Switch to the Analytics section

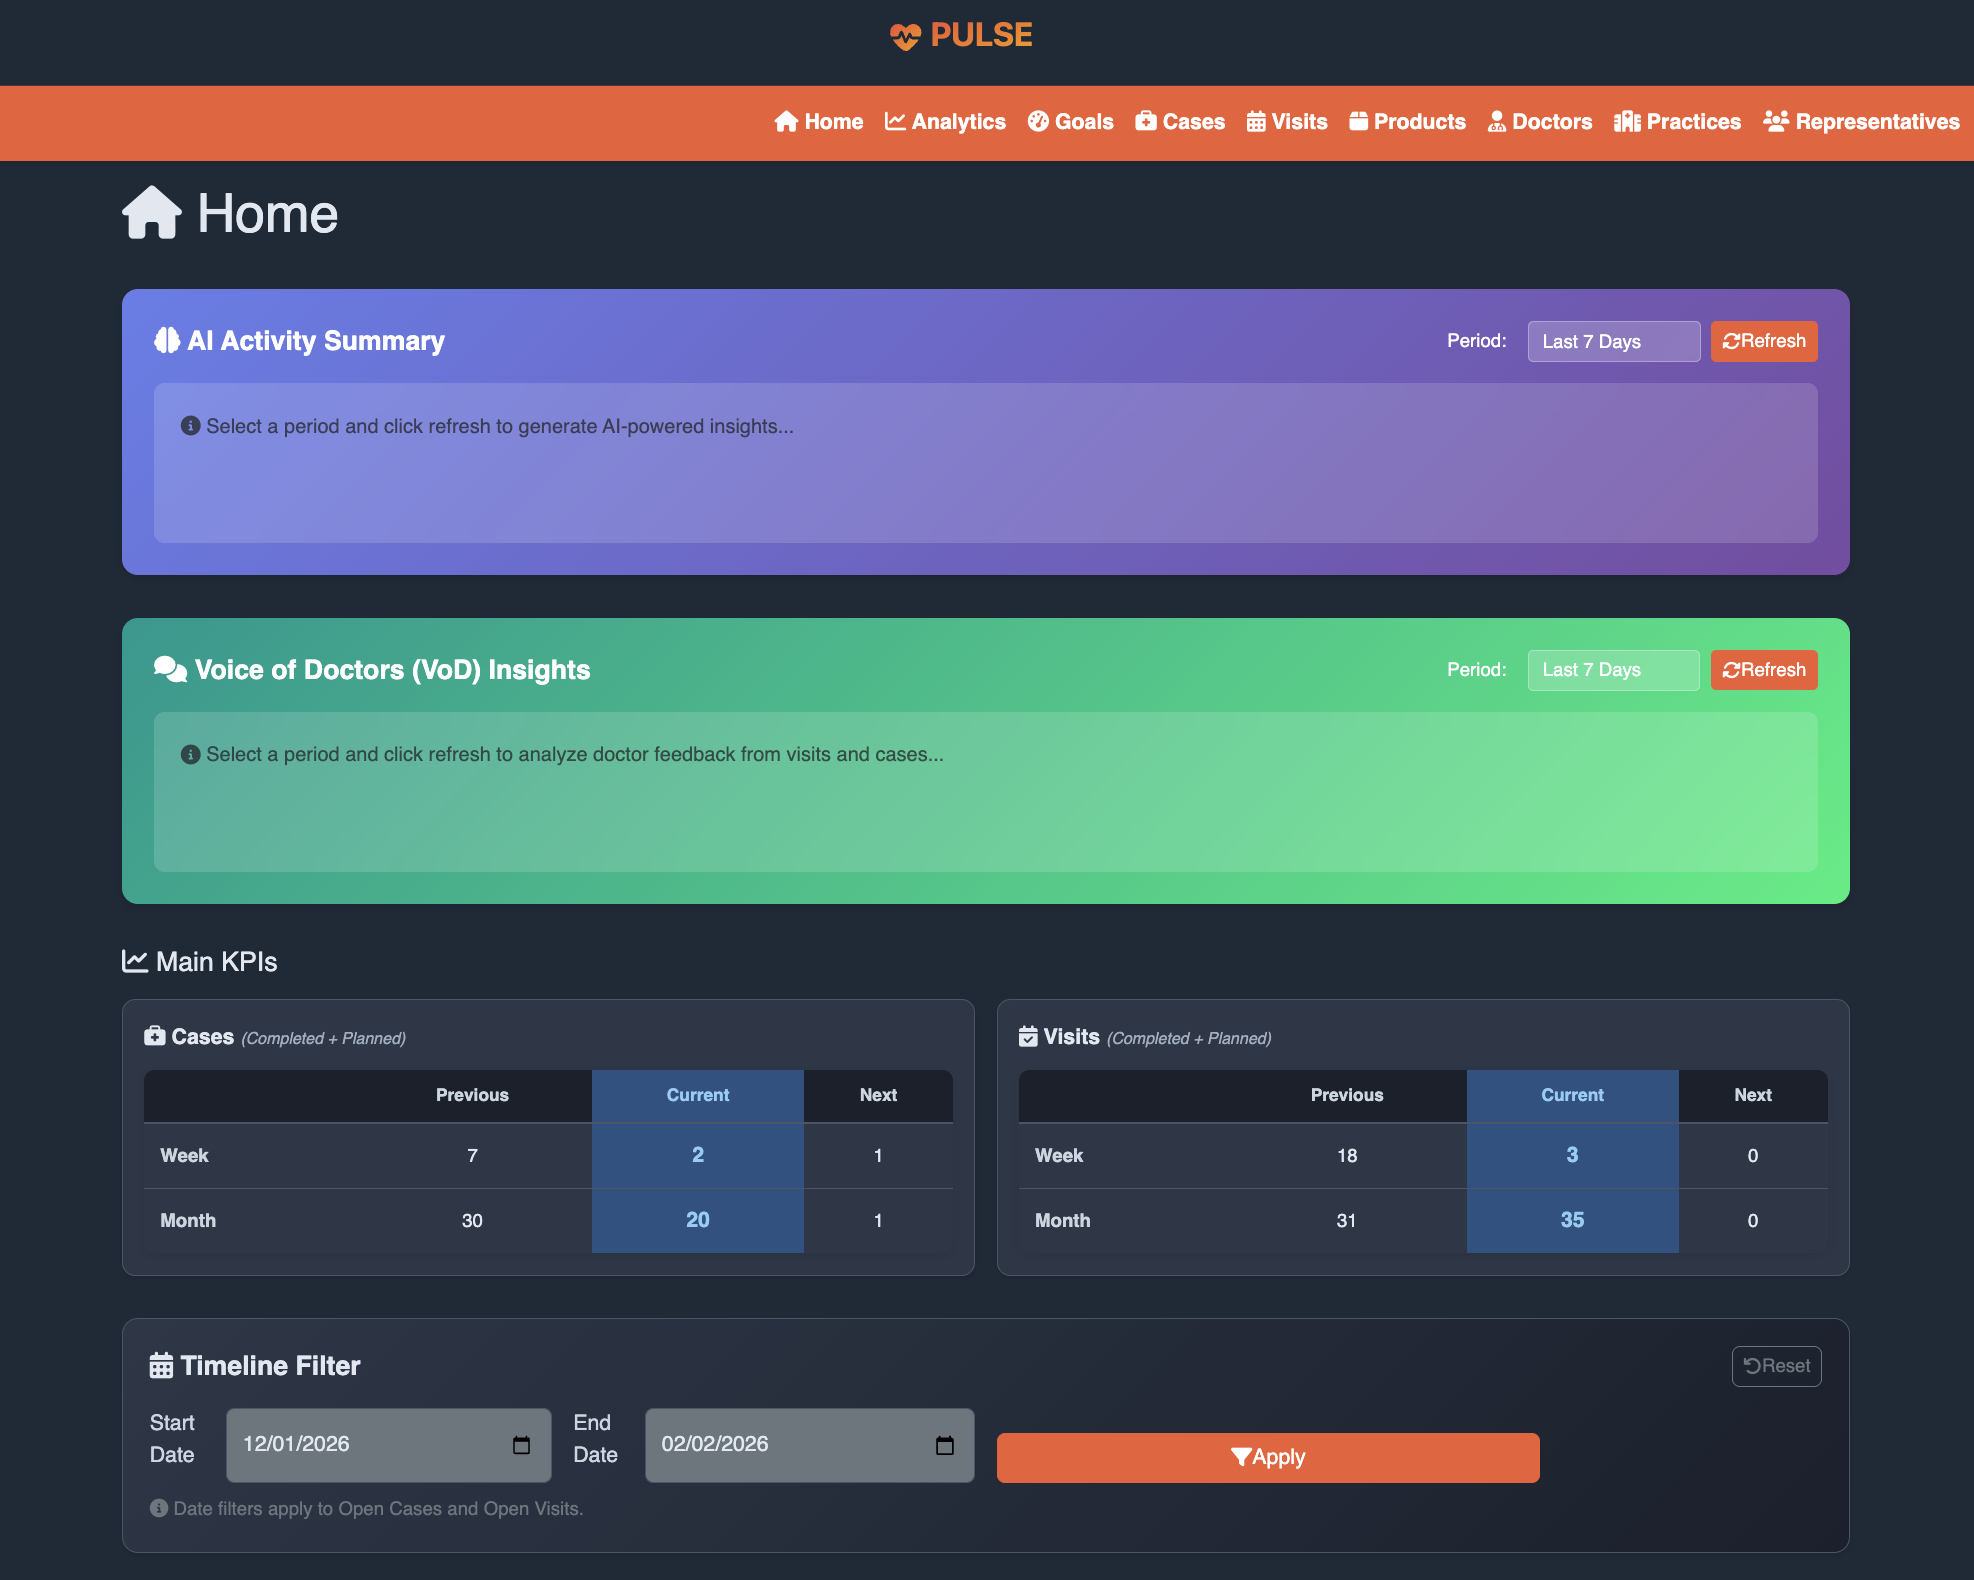[944, 122]
